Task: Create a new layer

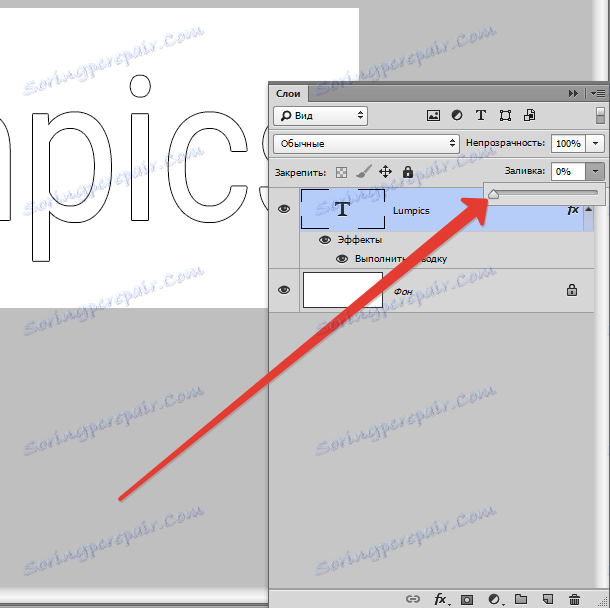Action: coord(548,599)
